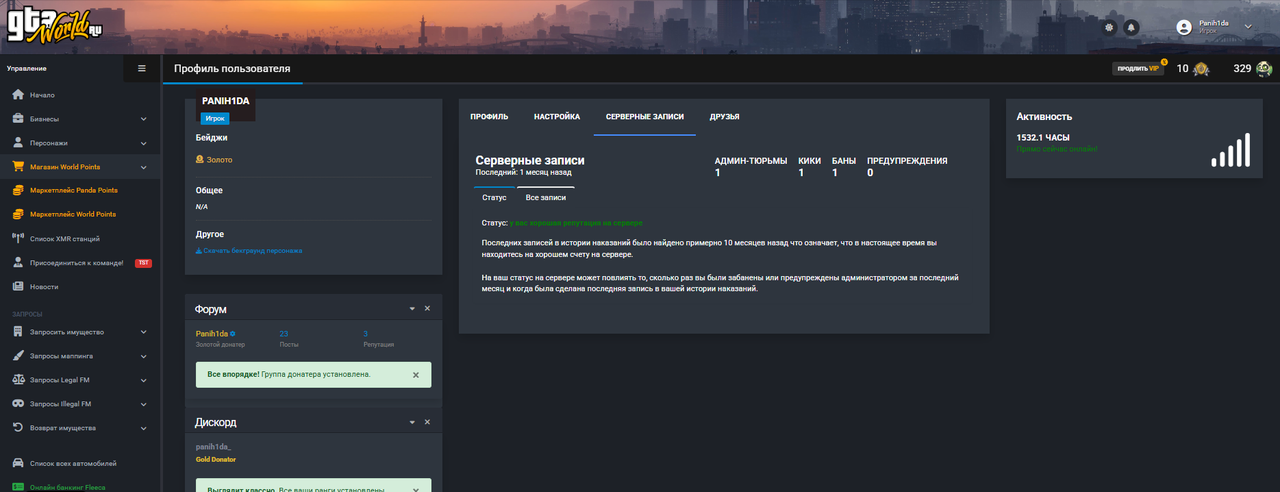Click the icon for Запросить имущество

click(18, 332)
